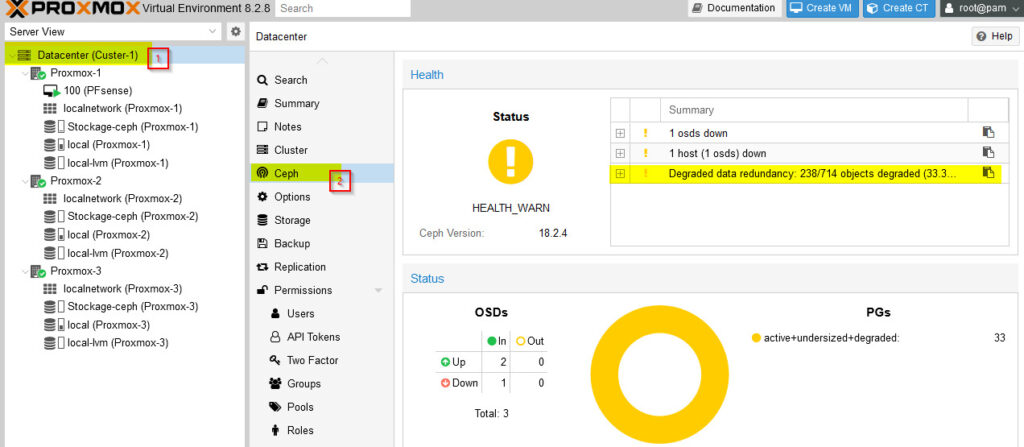The height and width of the screenshot is (447, 1024).
Task: Open the Notes menu item
Action: (322, 127)
